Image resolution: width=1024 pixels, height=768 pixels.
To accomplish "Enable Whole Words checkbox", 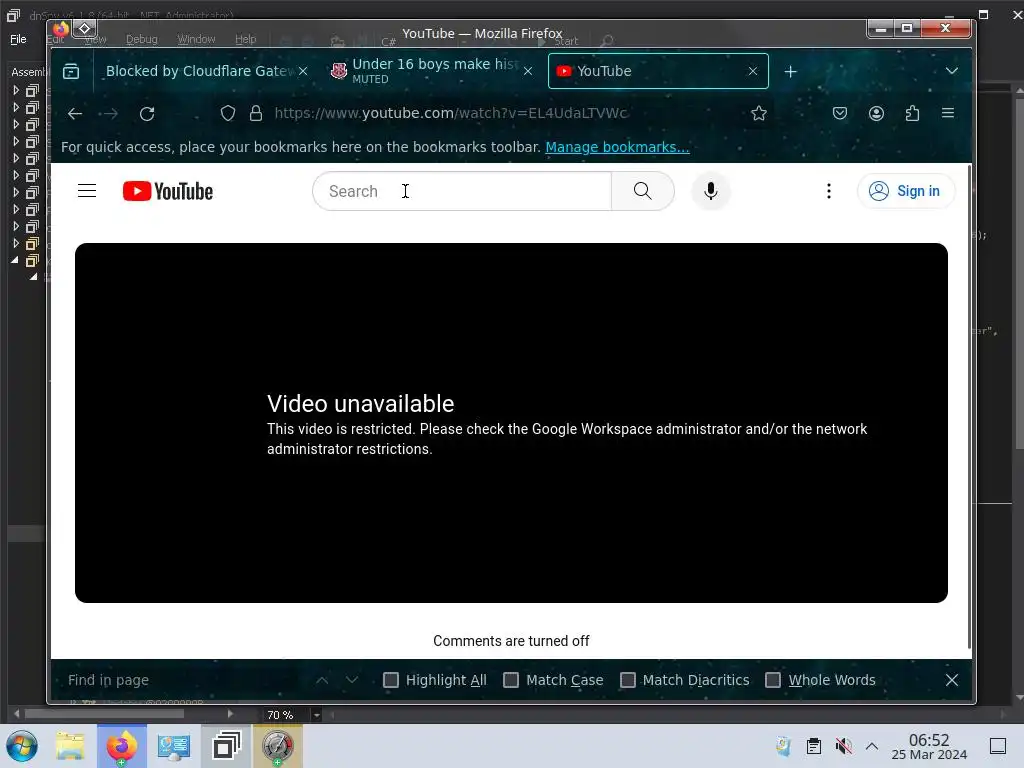I will 773,680.
